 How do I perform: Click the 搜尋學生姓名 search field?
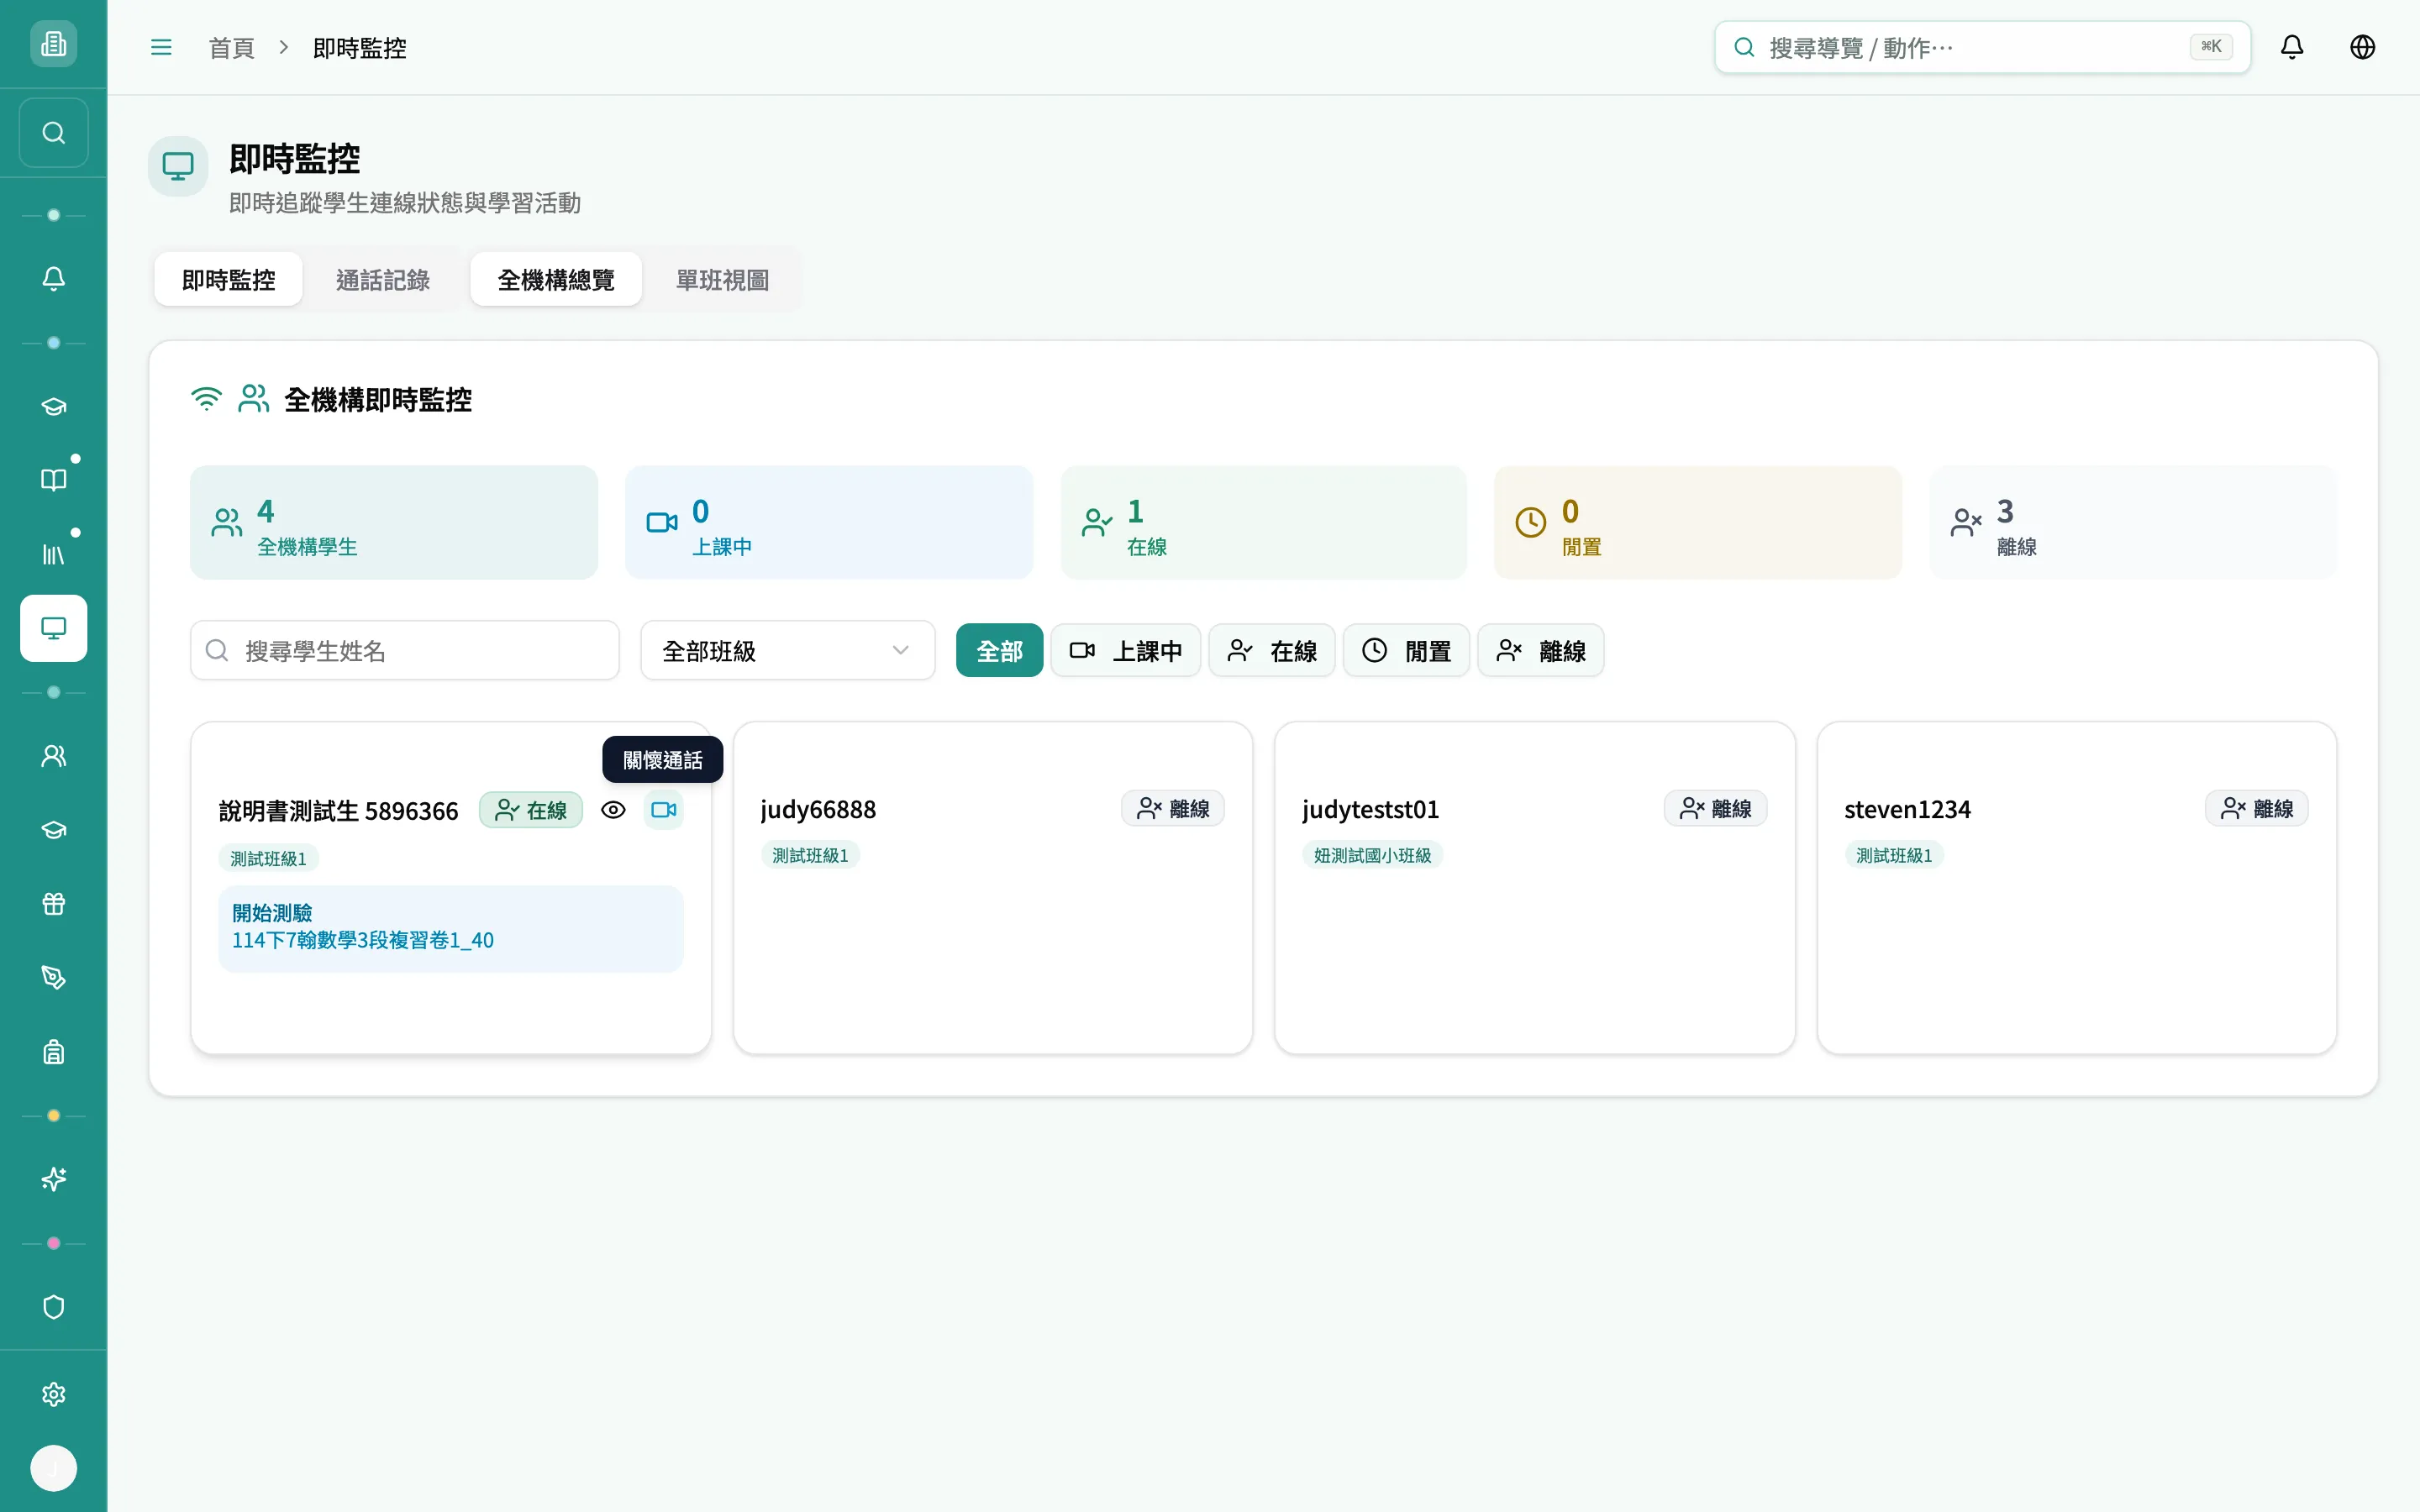(x=405, y=651)
